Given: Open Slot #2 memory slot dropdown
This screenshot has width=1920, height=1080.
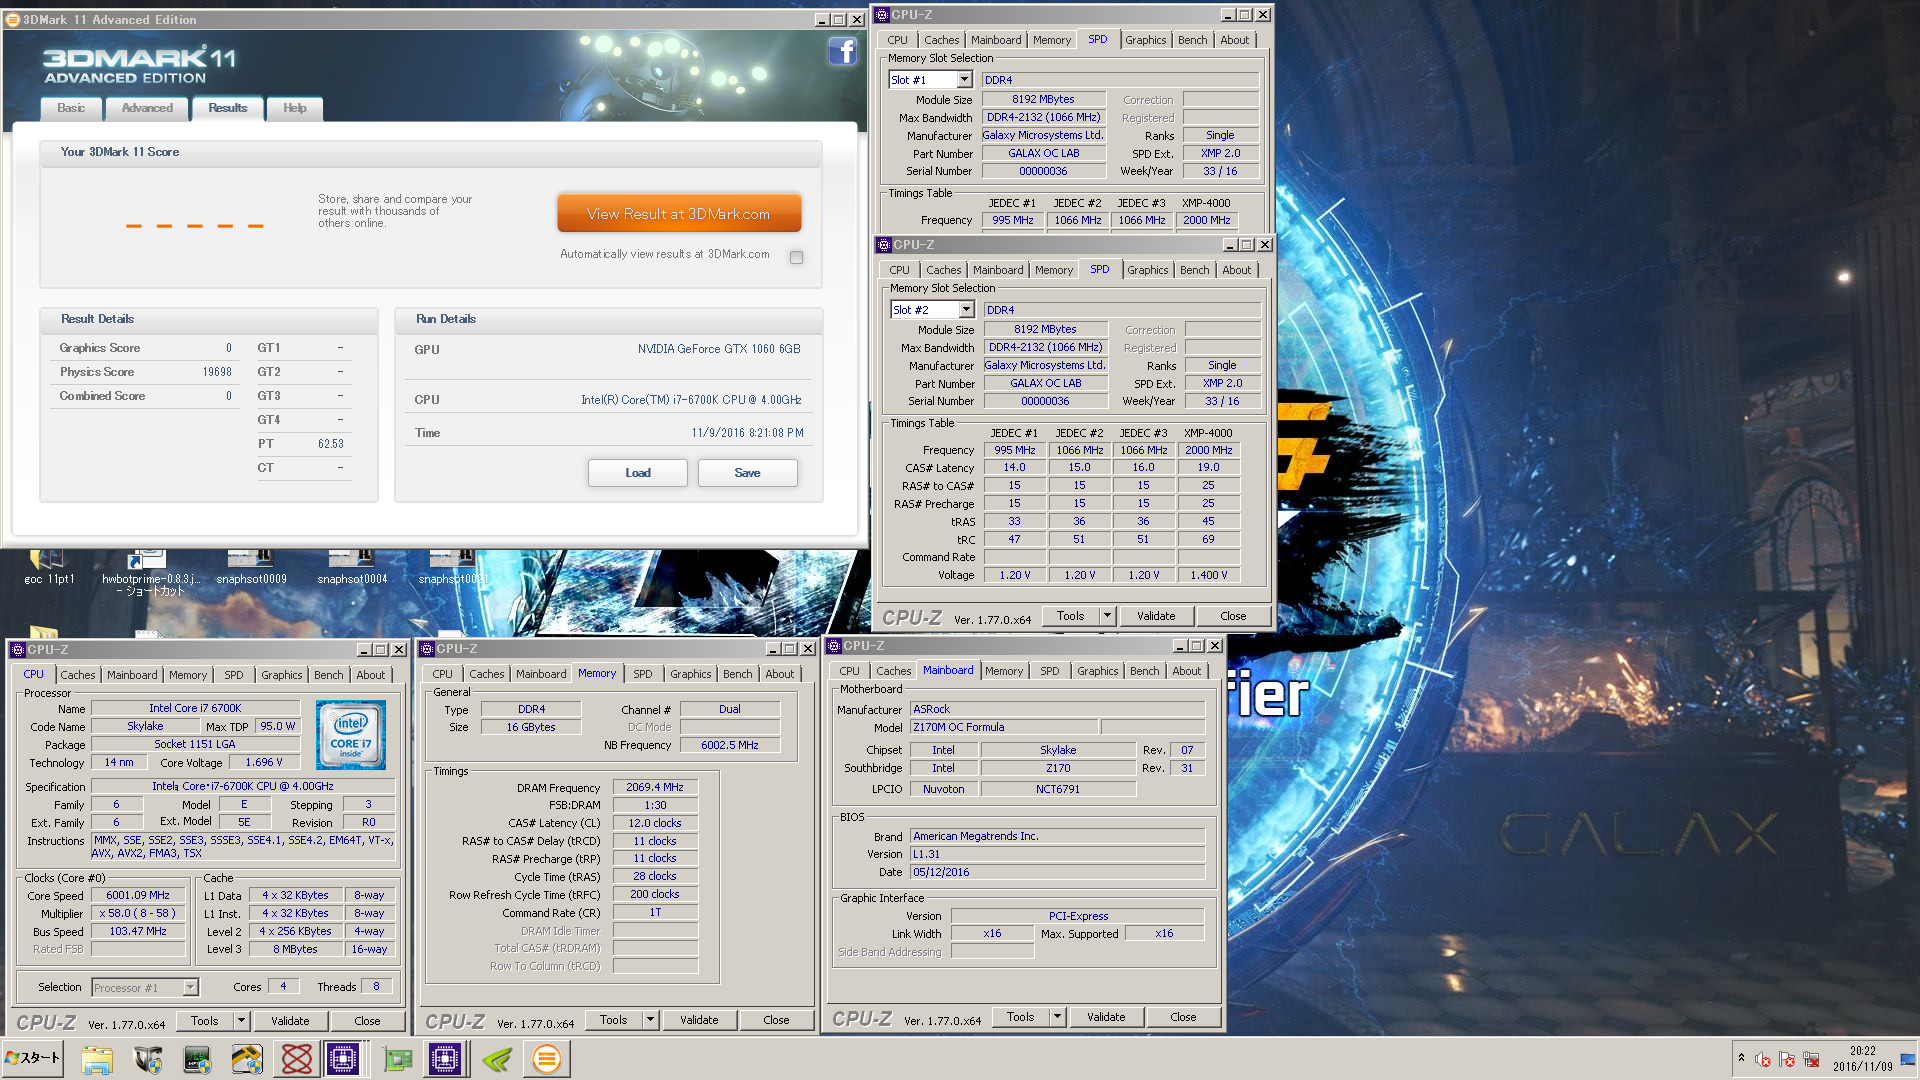Looking at the screenshot, I should 967,310.
